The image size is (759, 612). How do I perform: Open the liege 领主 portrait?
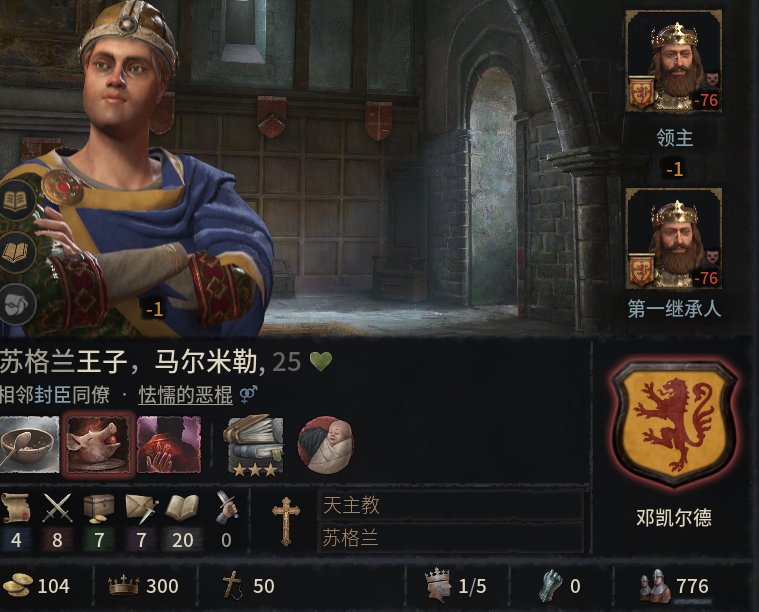pos(674,61)
